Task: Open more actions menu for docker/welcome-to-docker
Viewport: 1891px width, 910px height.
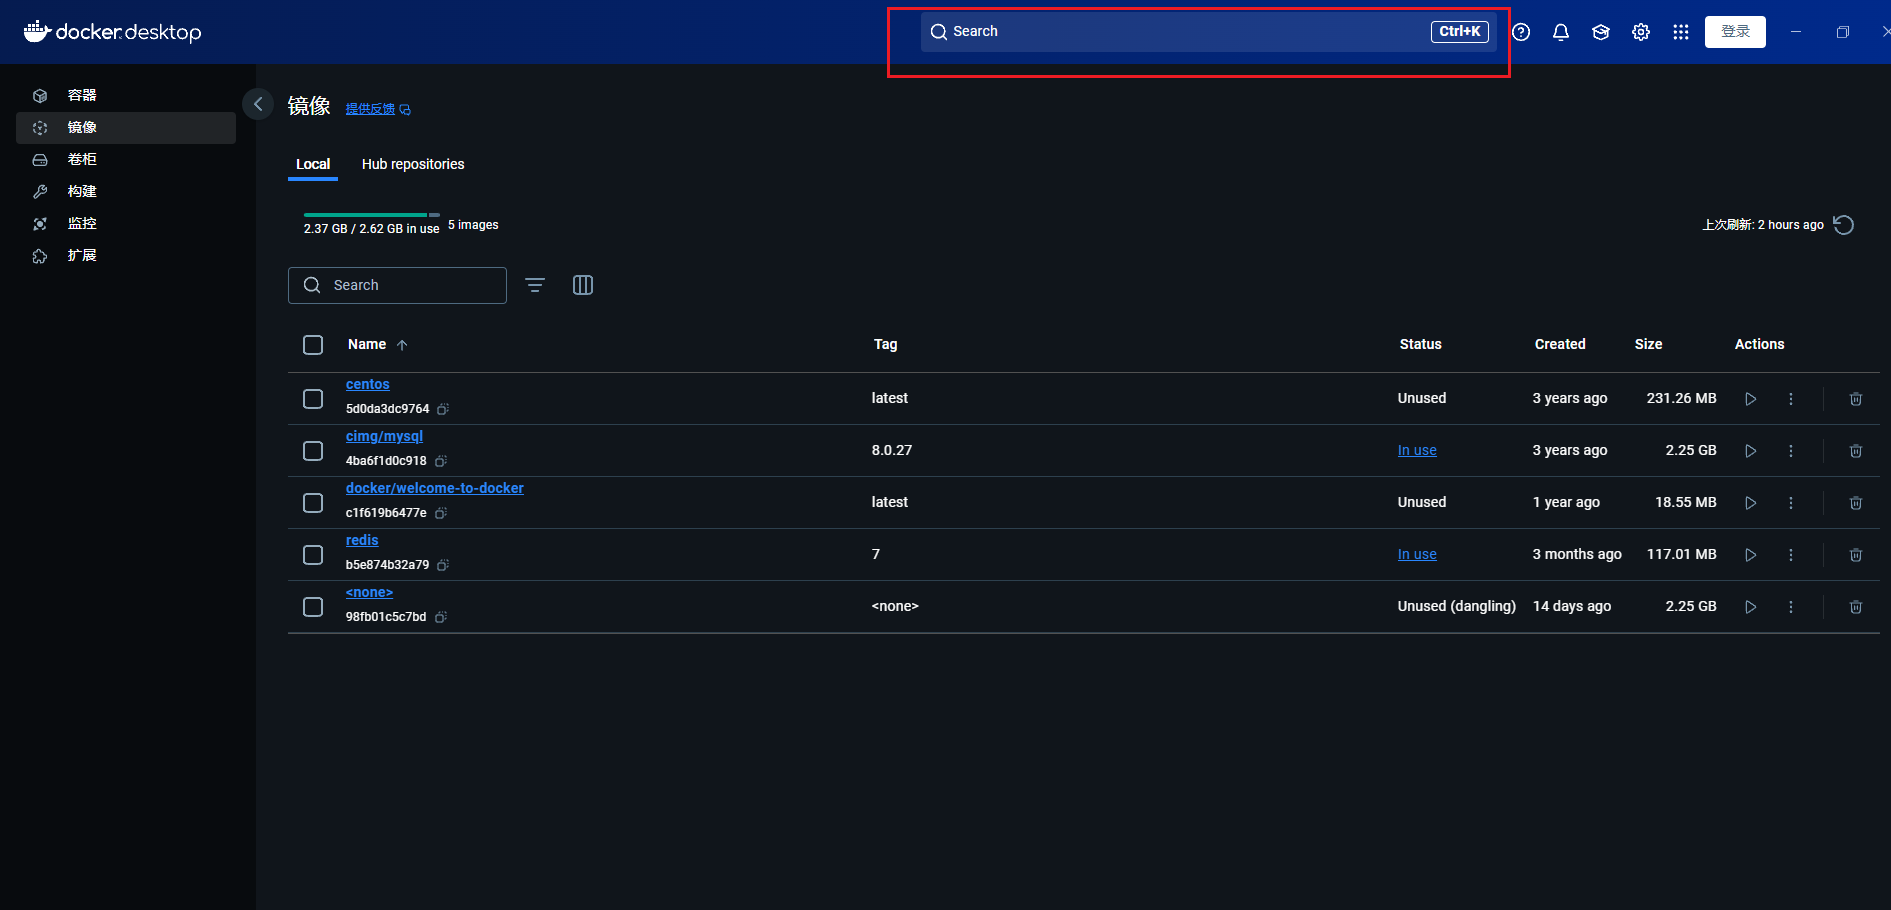Action: [x=1791, y=503]
